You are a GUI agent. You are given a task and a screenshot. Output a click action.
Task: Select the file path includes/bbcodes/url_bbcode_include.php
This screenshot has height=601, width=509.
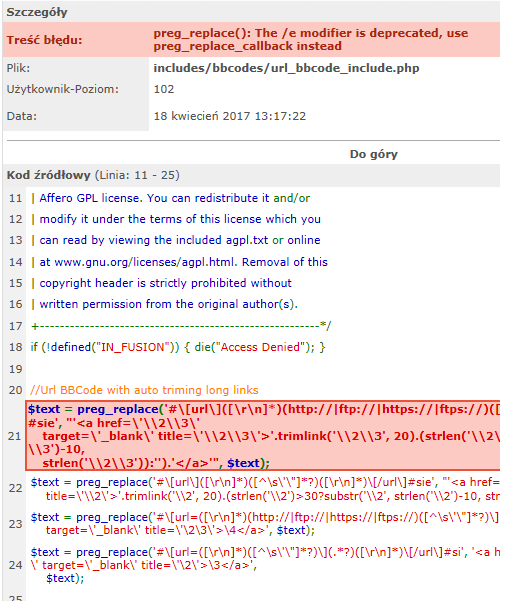(286, 68)
